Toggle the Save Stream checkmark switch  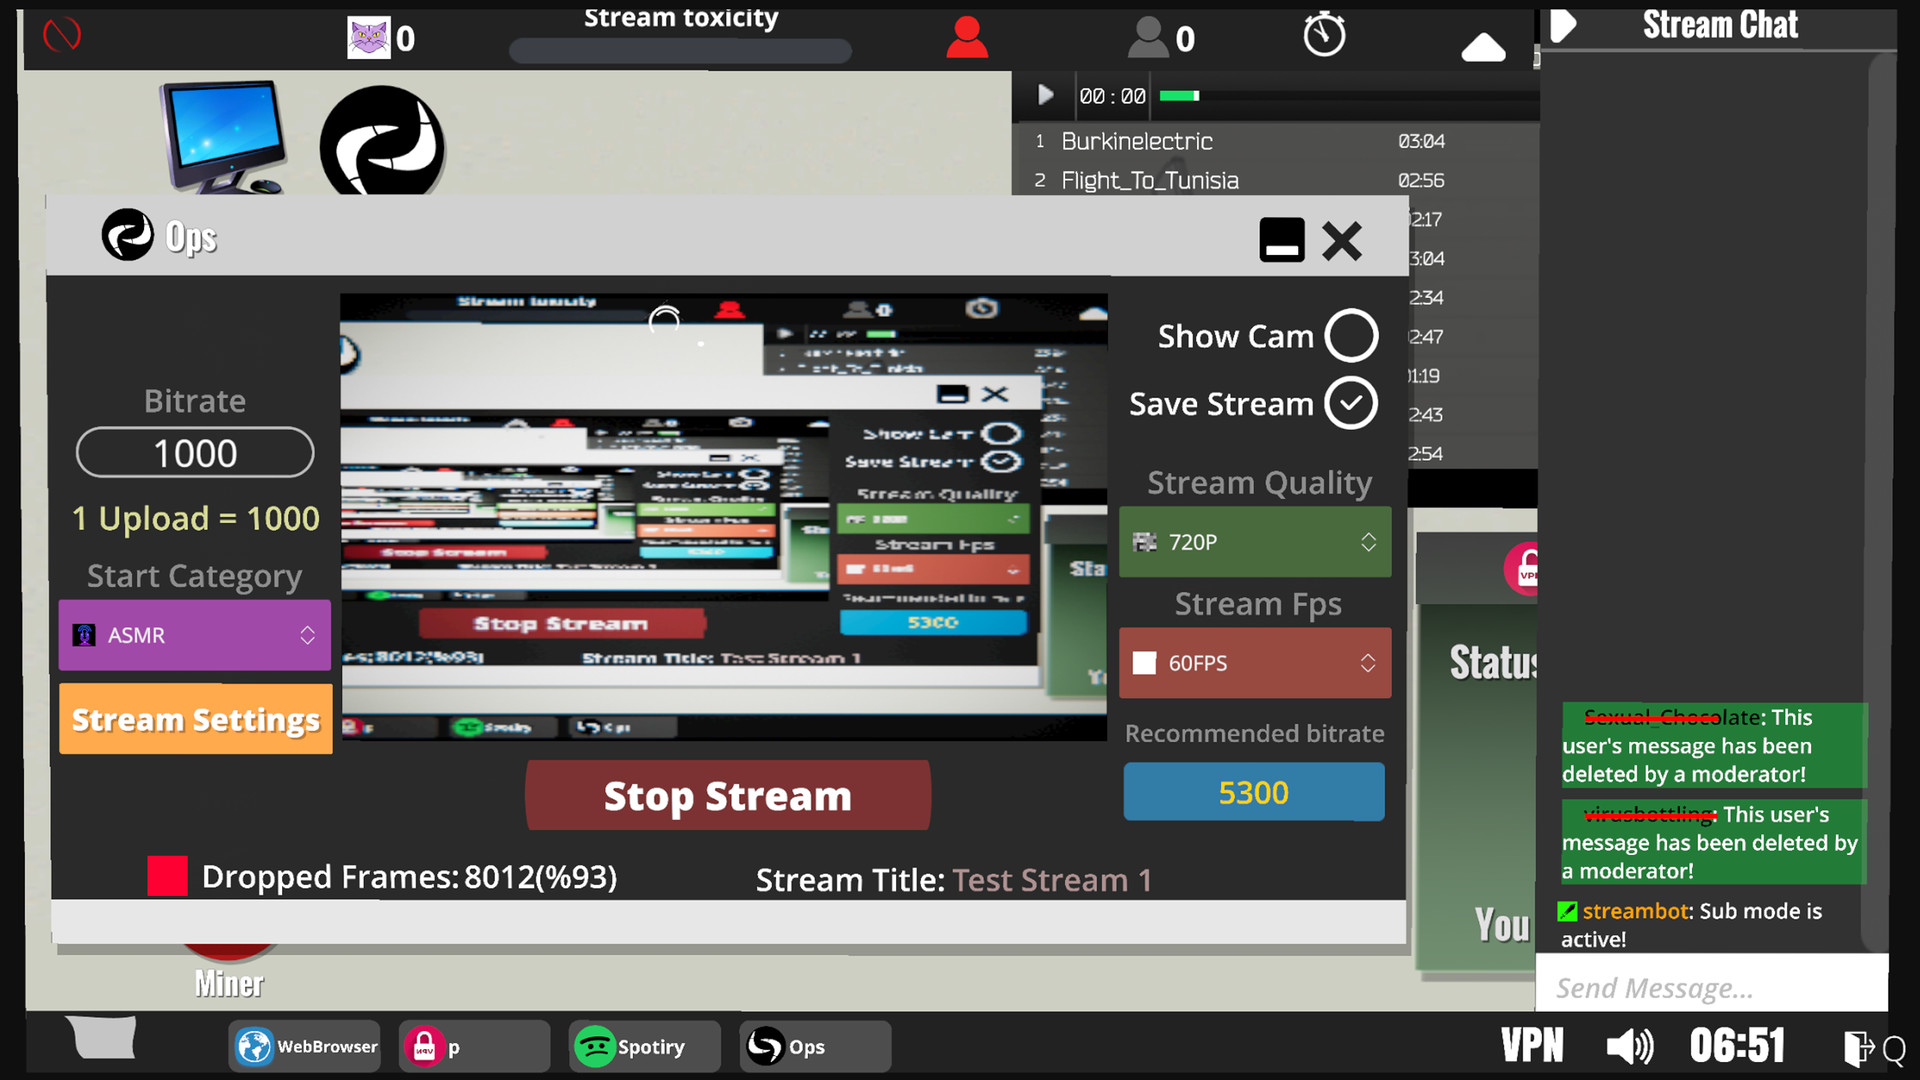[x=1350, y=404]
